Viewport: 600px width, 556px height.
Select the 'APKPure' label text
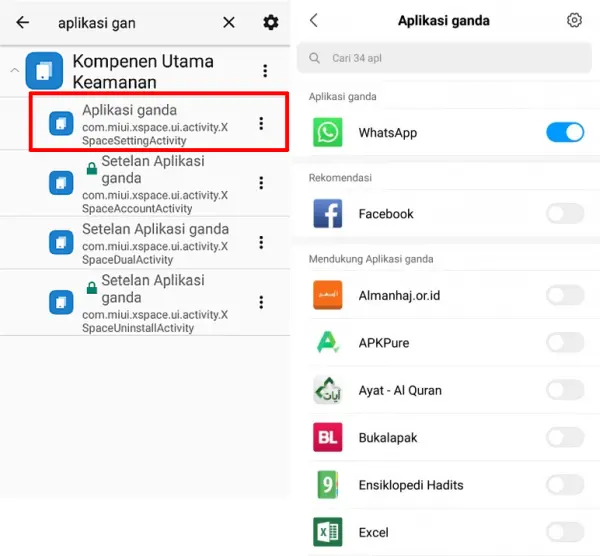click(x=384, y=343)
